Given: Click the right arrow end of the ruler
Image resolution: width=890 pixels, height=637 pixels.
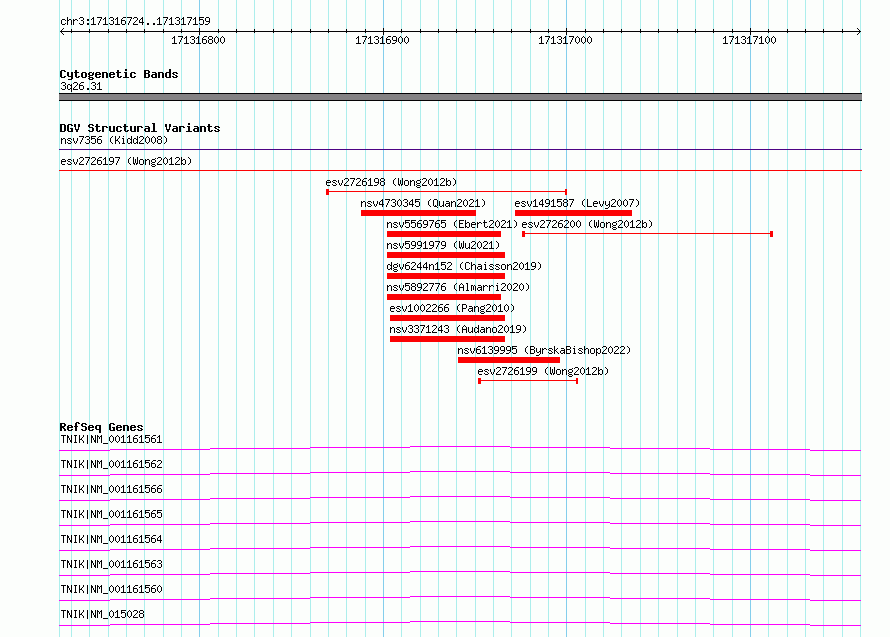Looking at the screenshot, I should click(858, 31).
